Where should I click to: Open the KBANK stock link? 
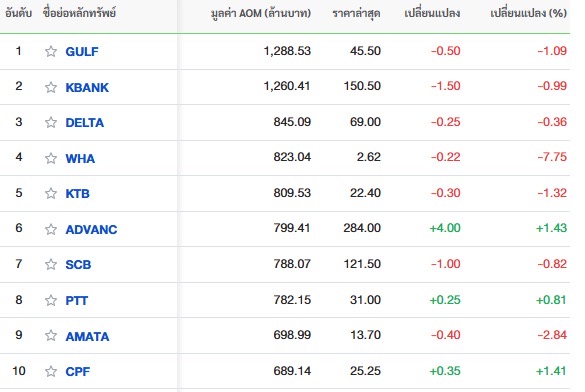87,87
